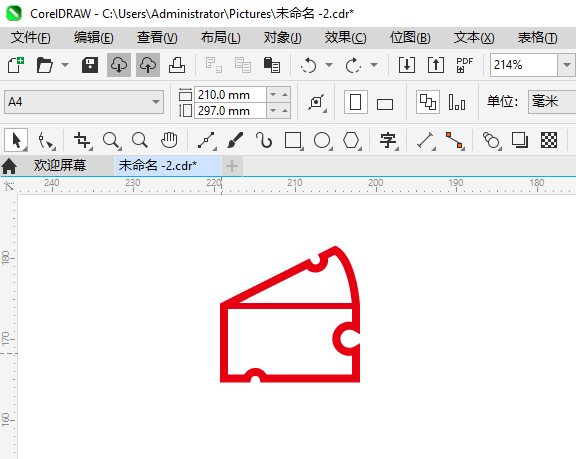Select the Freehand curve tool

pos(206,140)
